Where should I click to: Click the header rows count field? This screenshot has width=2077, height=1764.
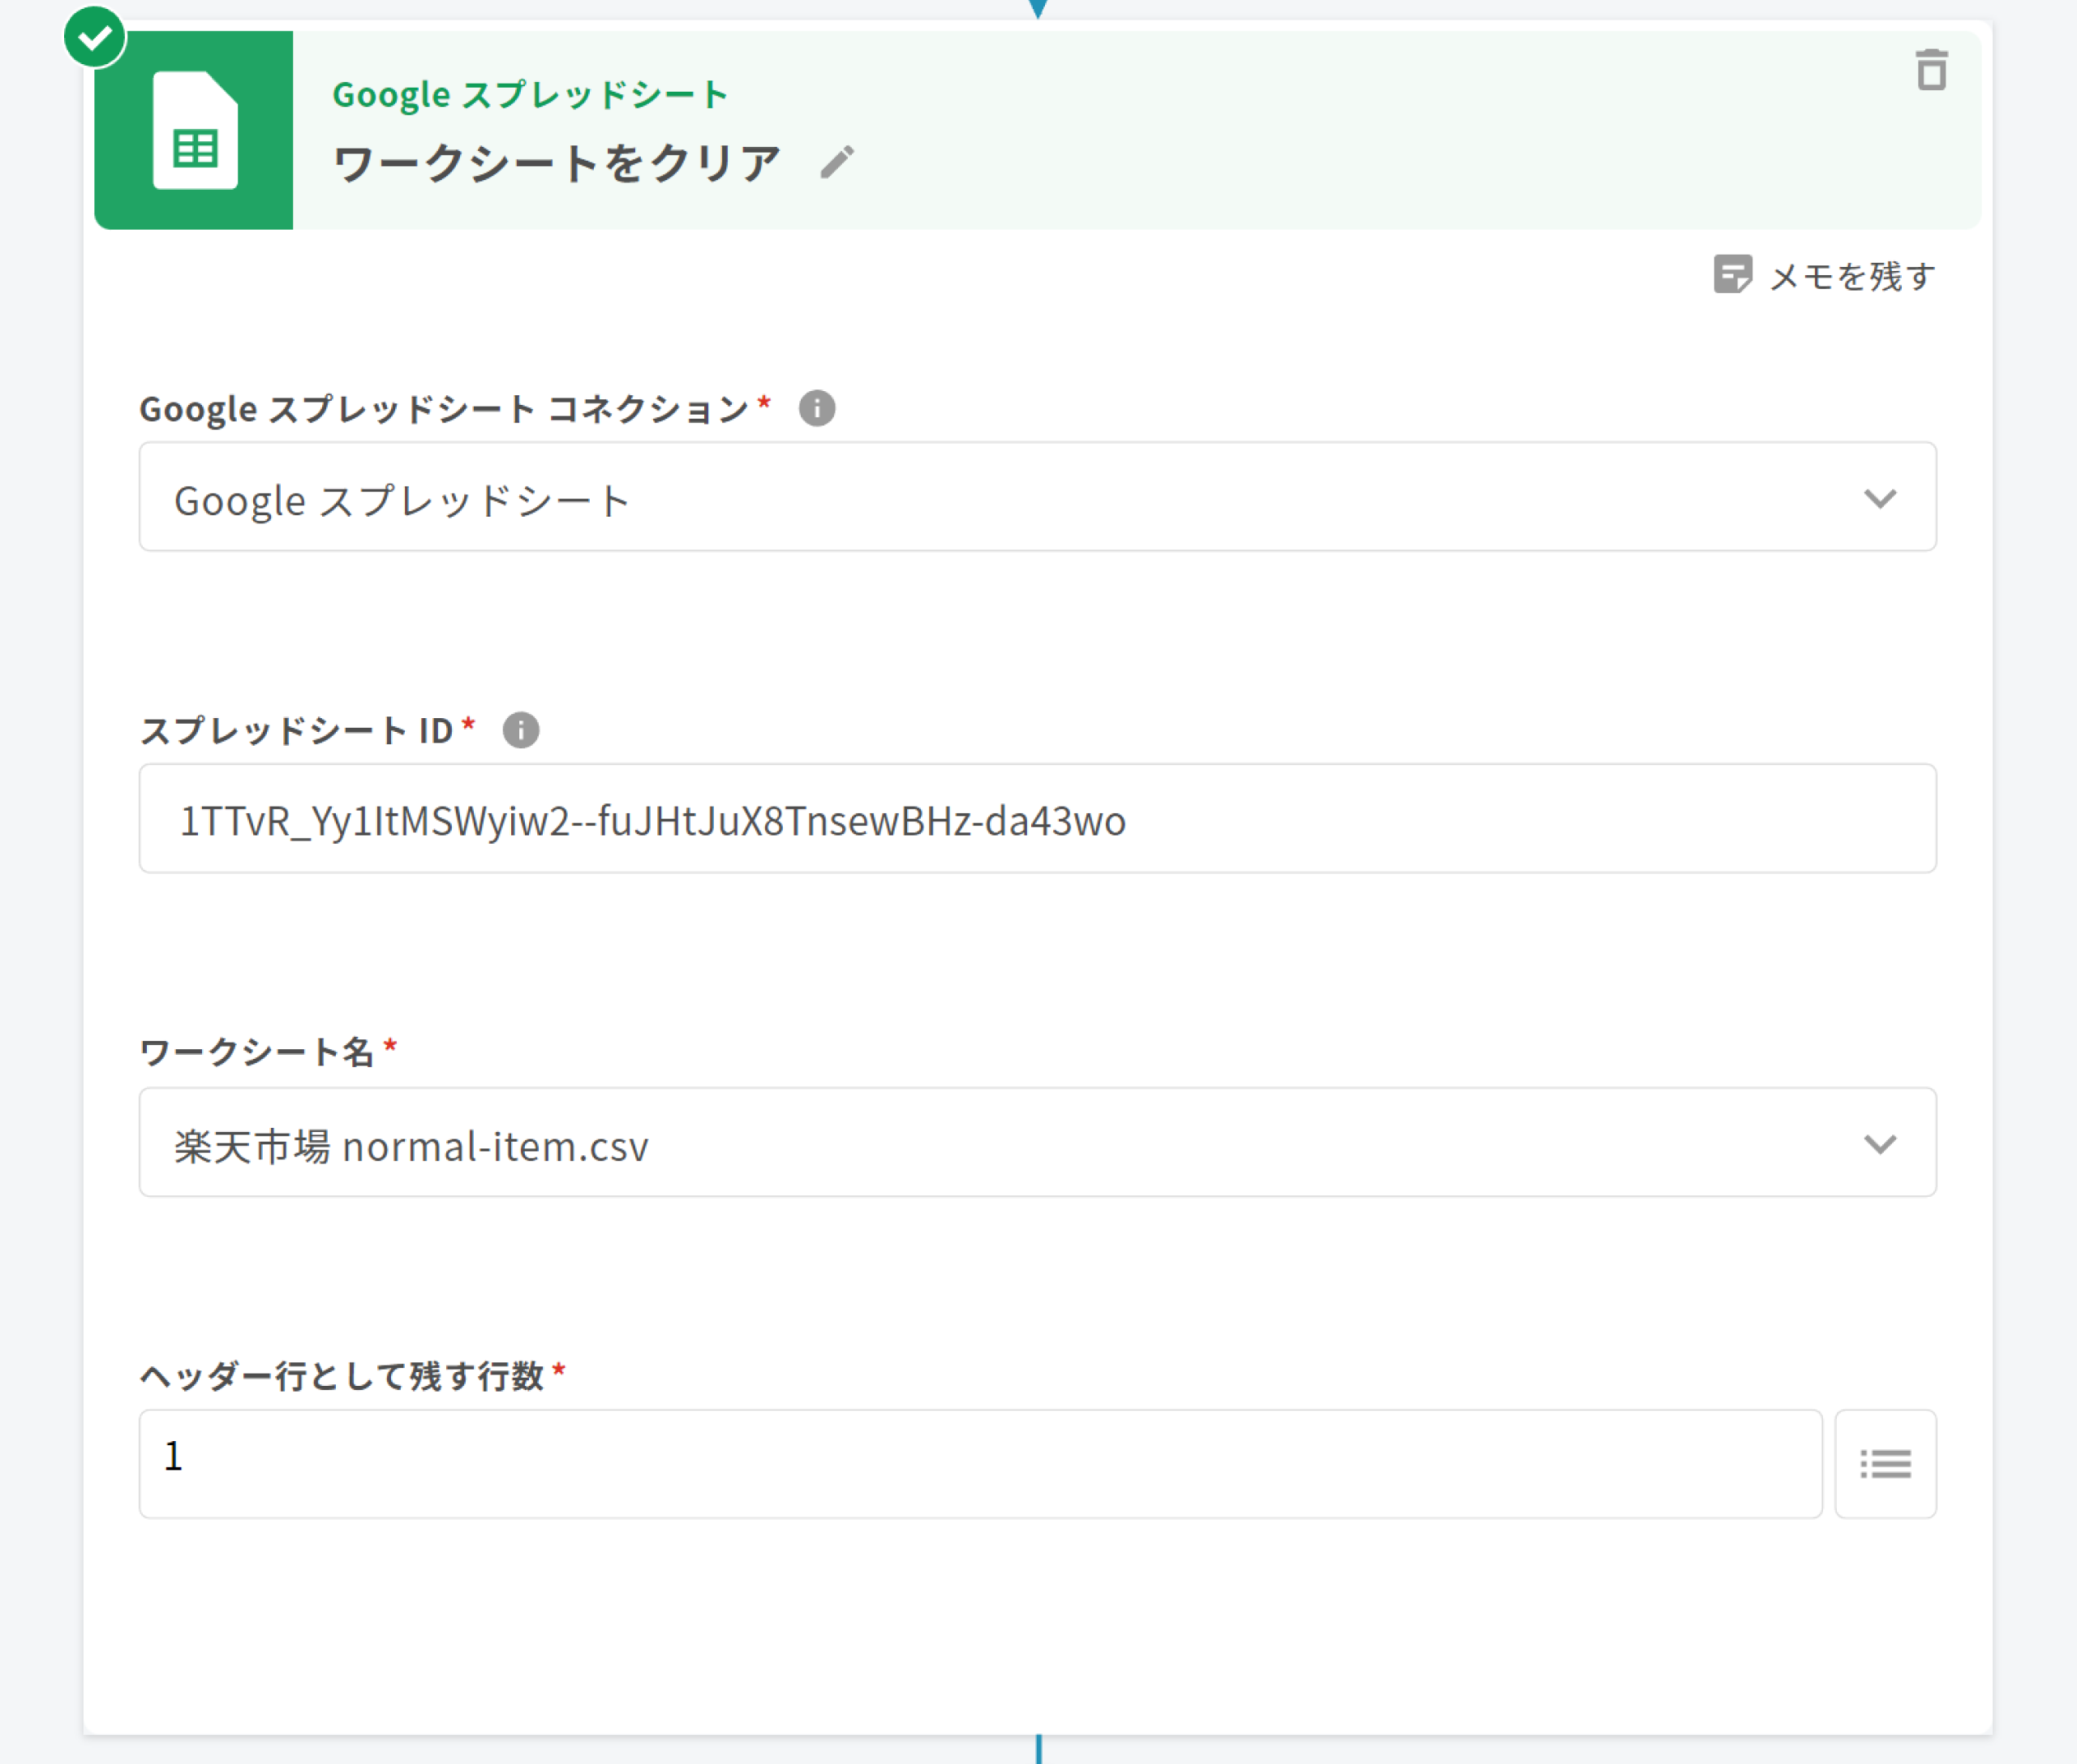[980, 1464]
